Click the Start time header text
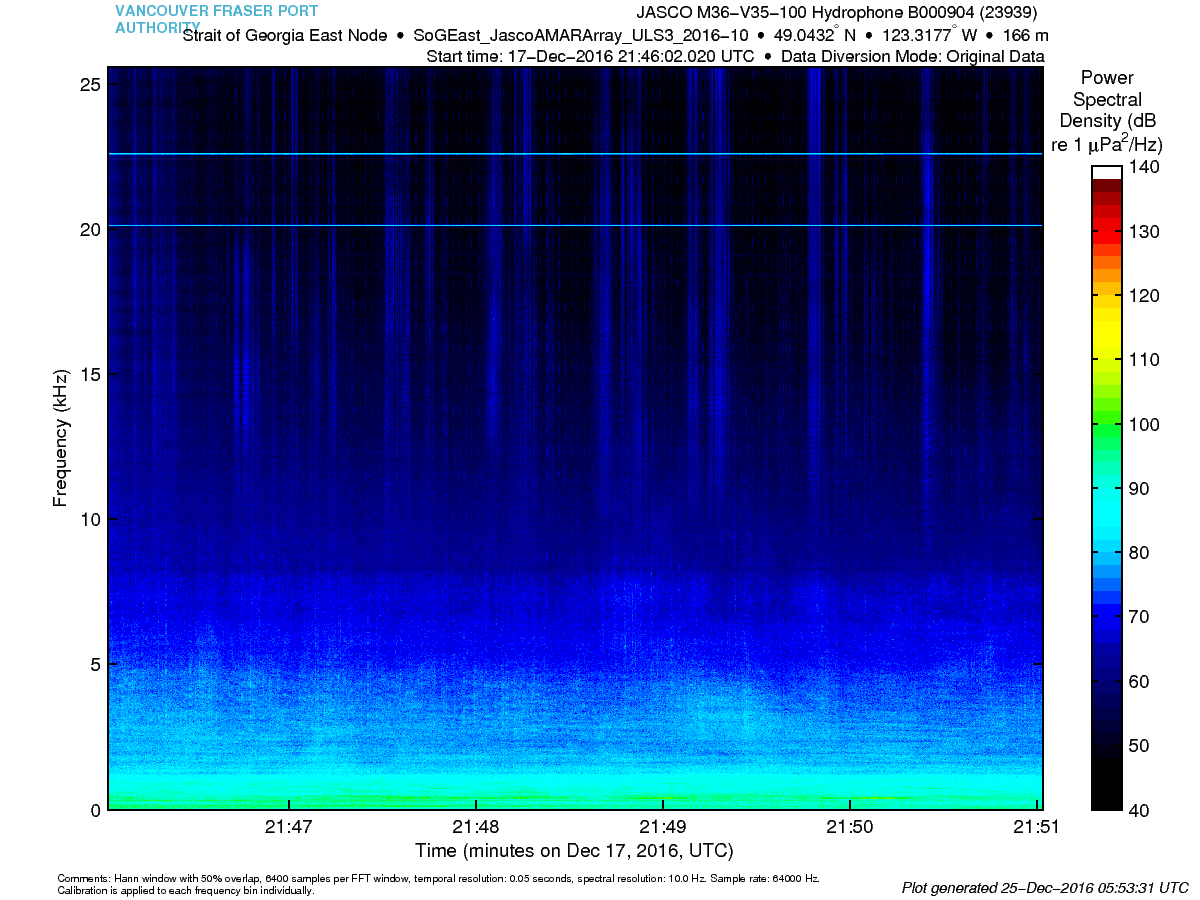The width and height of the screenshot is (1200, 900). tap(590, 57)
